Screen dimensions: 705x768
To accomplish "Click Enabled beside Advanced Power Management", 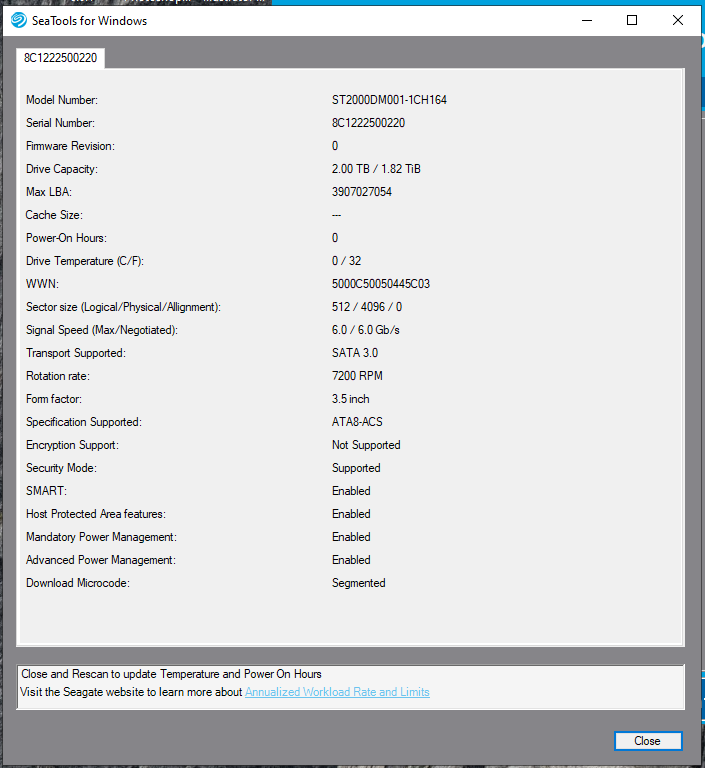I will (x=351, y=560).
